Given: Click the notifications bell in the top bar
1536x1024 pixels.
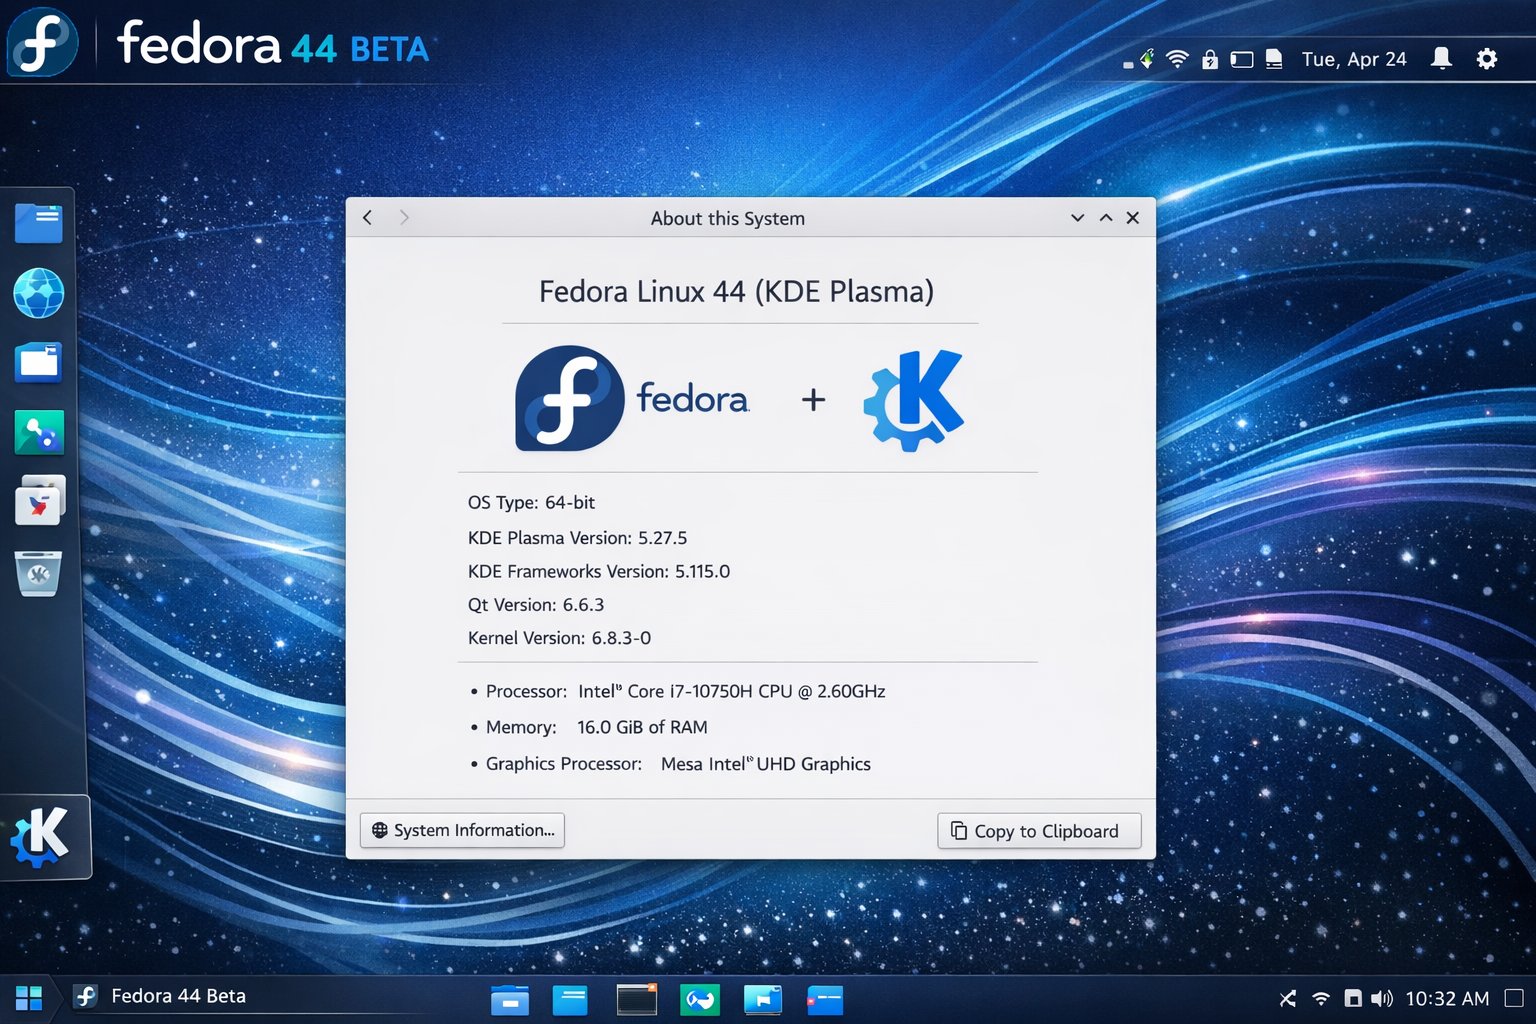Looking at the screenshot, I should coord(1441,58).
